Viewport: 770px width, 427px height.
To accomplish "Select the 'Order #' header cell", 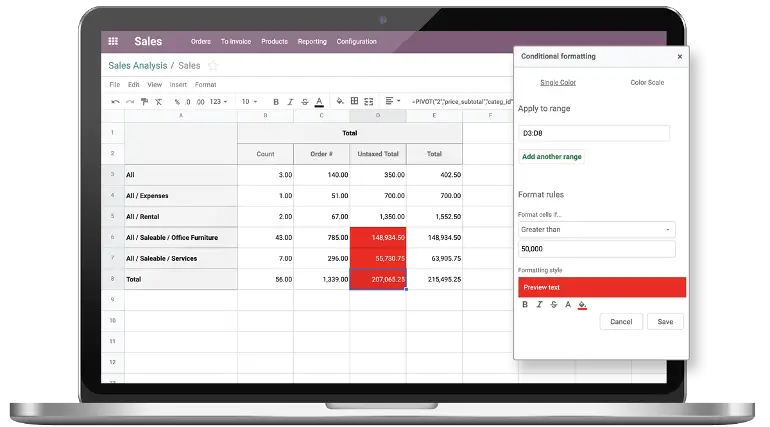I will [322, 154].
